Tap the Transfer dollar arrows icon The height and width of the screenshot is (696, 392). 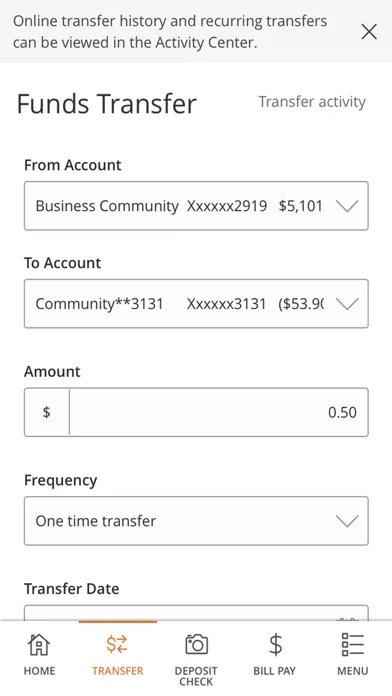(117, 645)
